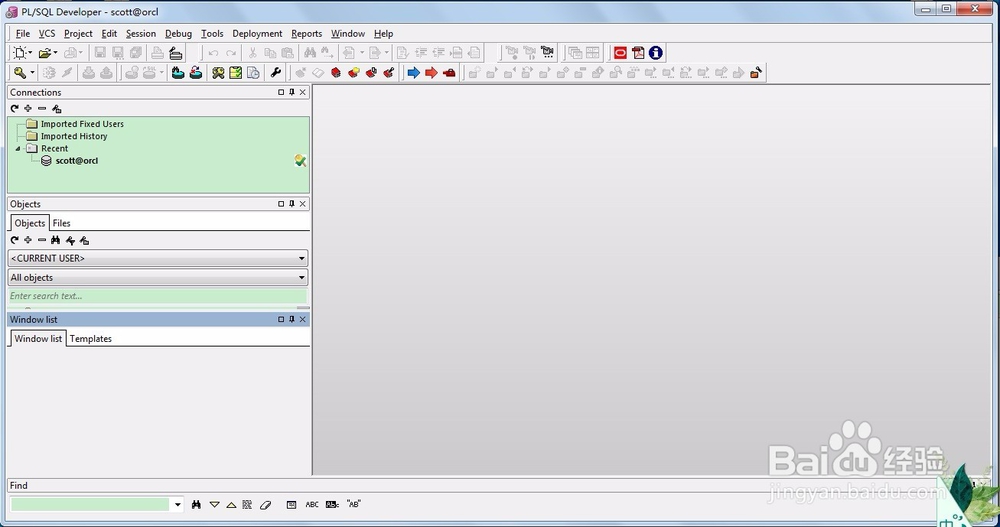The height and width of the screenshot is (527, 1000).
Task: Click the orange folder with wrench icon
Action: pyautogui.click(x=756, y=73)
